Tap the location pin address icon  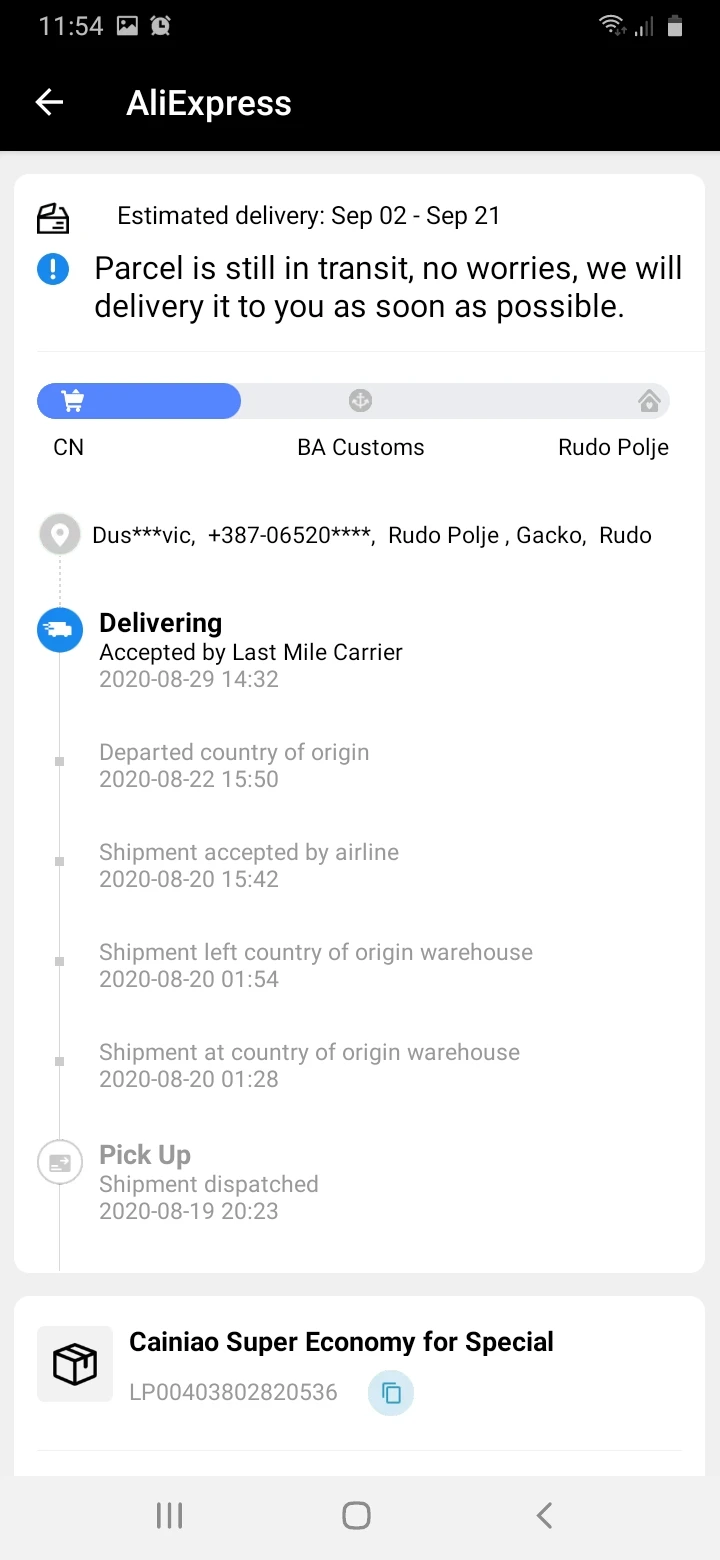click(59, 535)
